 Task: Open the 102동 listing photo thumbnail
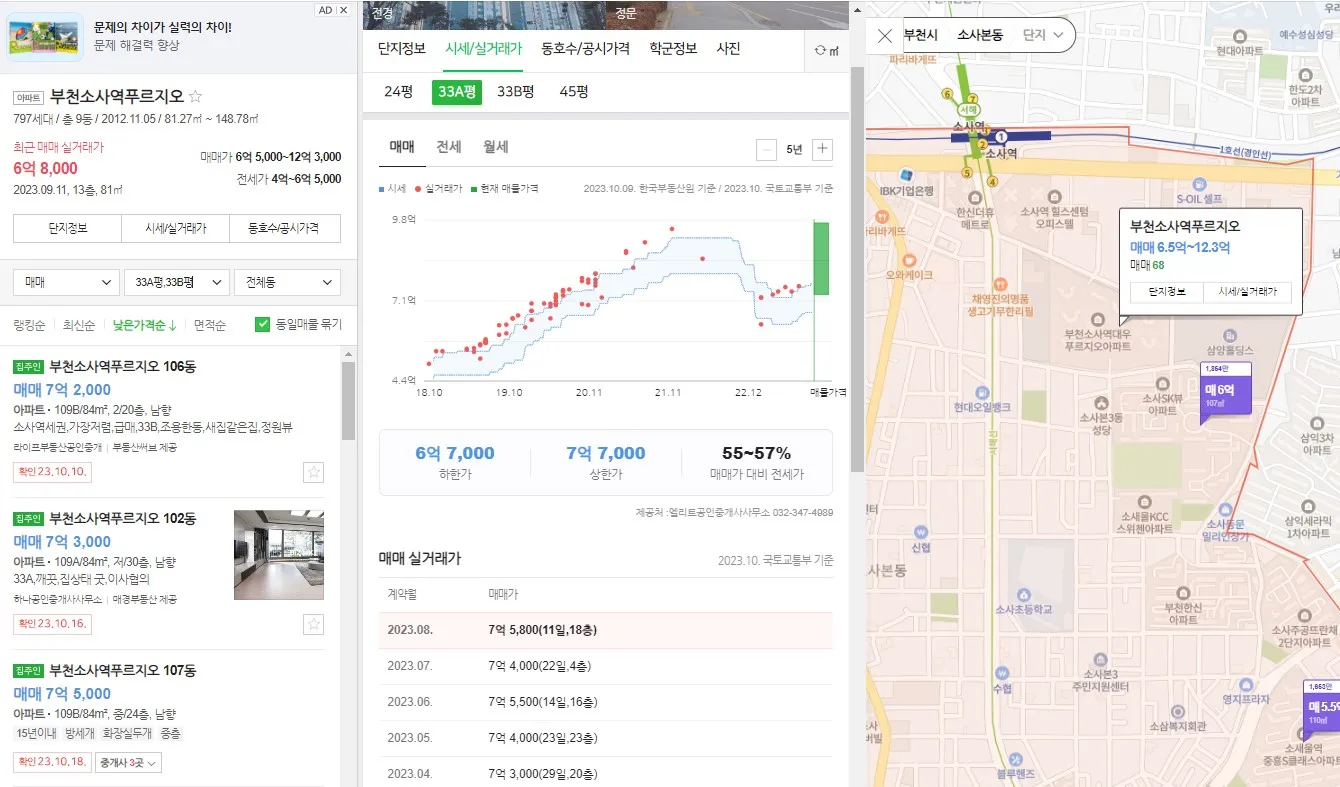tap(279, 555)
